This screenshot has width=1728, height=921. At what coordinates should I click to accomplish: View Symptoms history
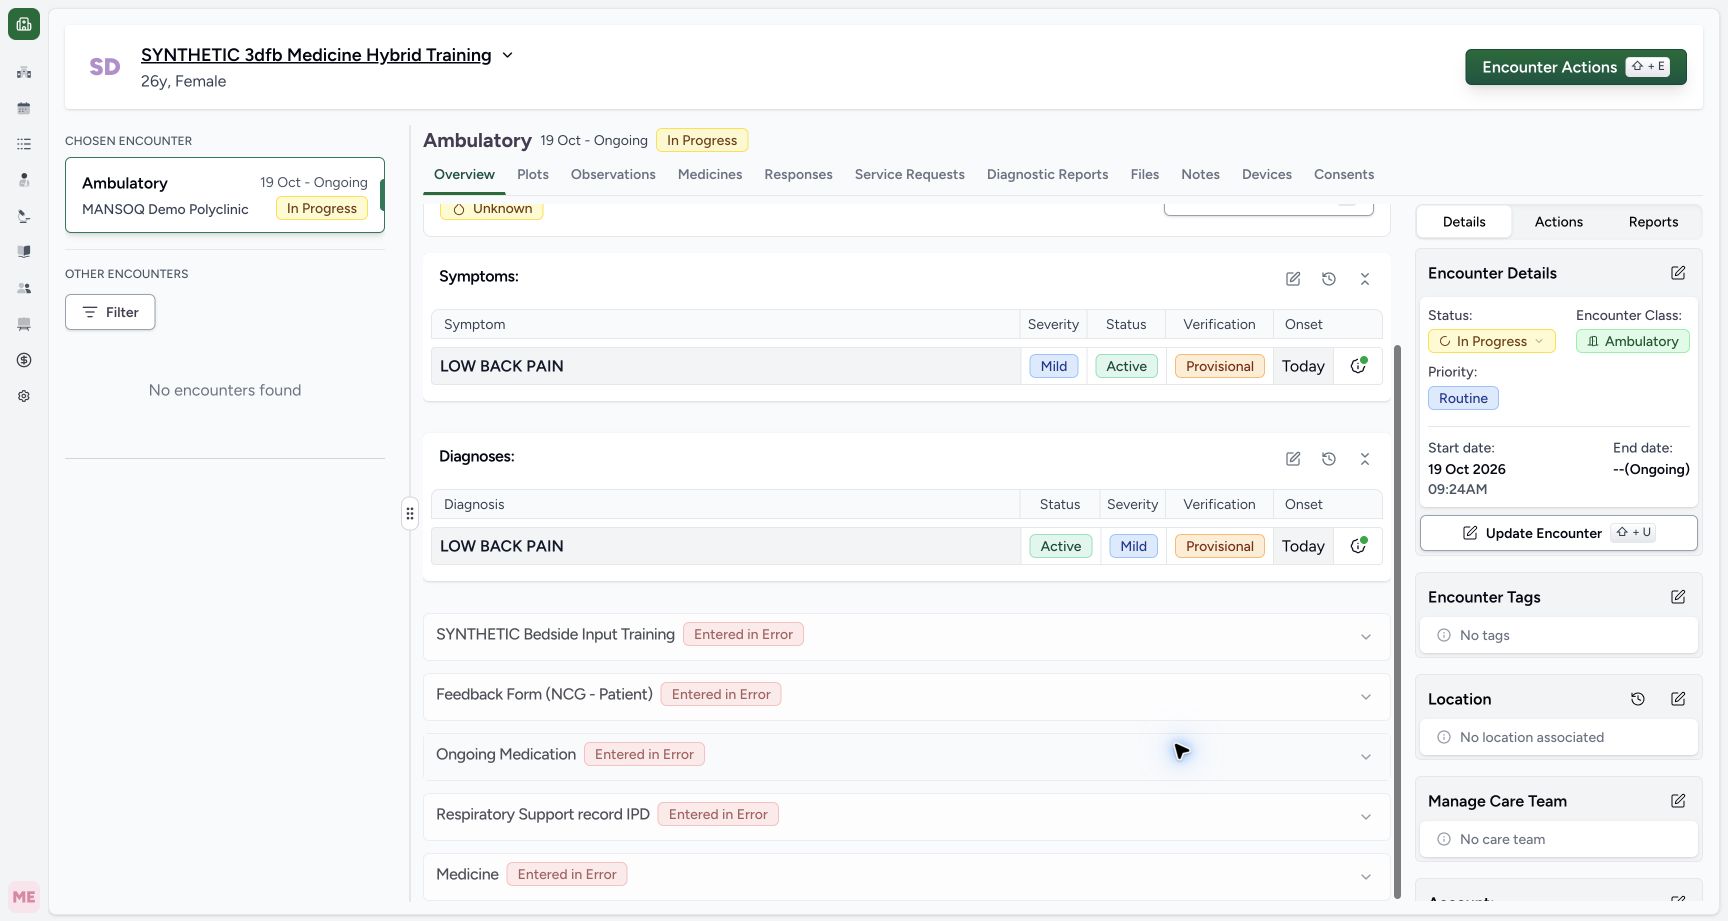(x=1329, y=279)
